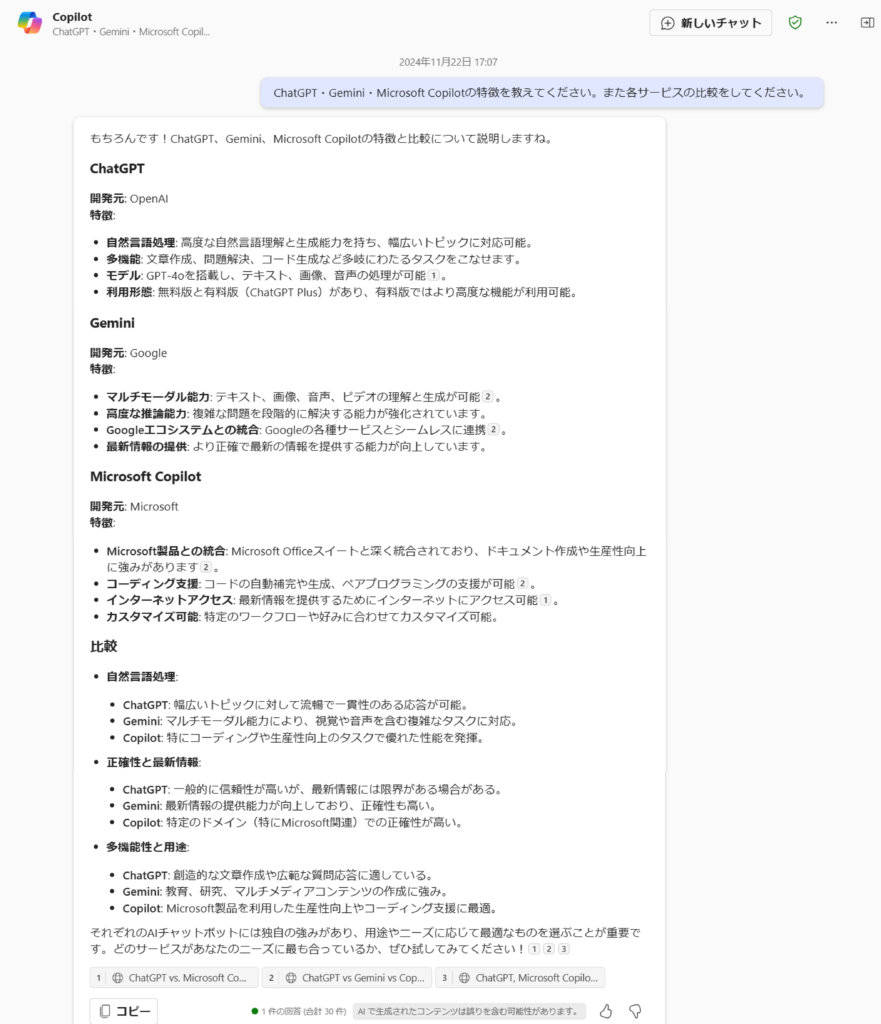
Task: Click the Gemini section heading
Action: tap(112, 323)
